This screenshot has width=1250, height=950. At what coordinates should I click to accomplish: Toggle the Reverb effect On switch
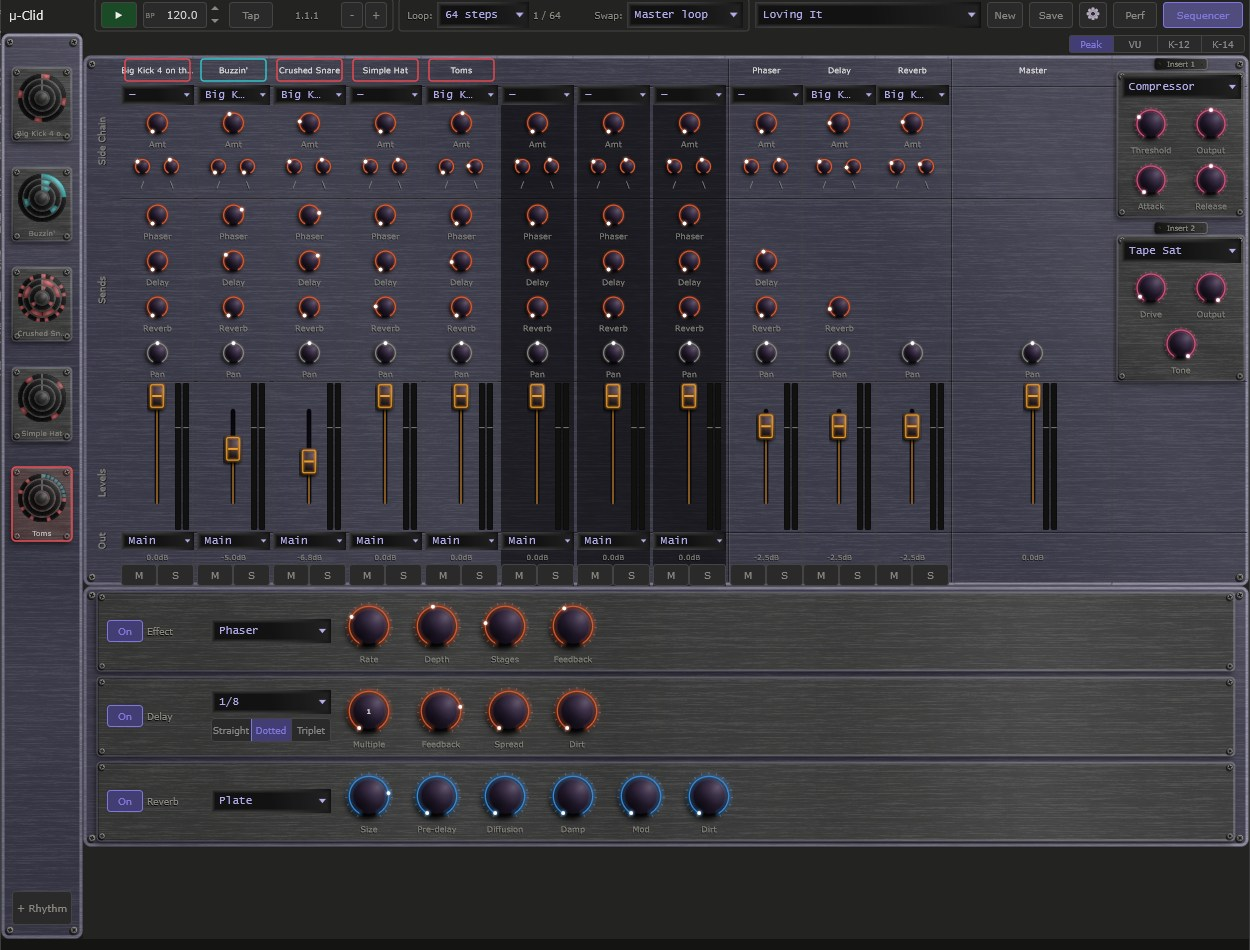click(125, 801)
